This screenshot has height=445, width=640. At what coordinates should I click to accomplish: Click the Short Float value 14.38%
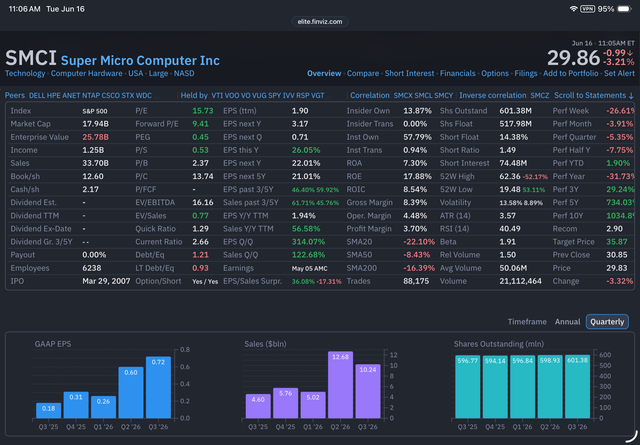(513, 137)
